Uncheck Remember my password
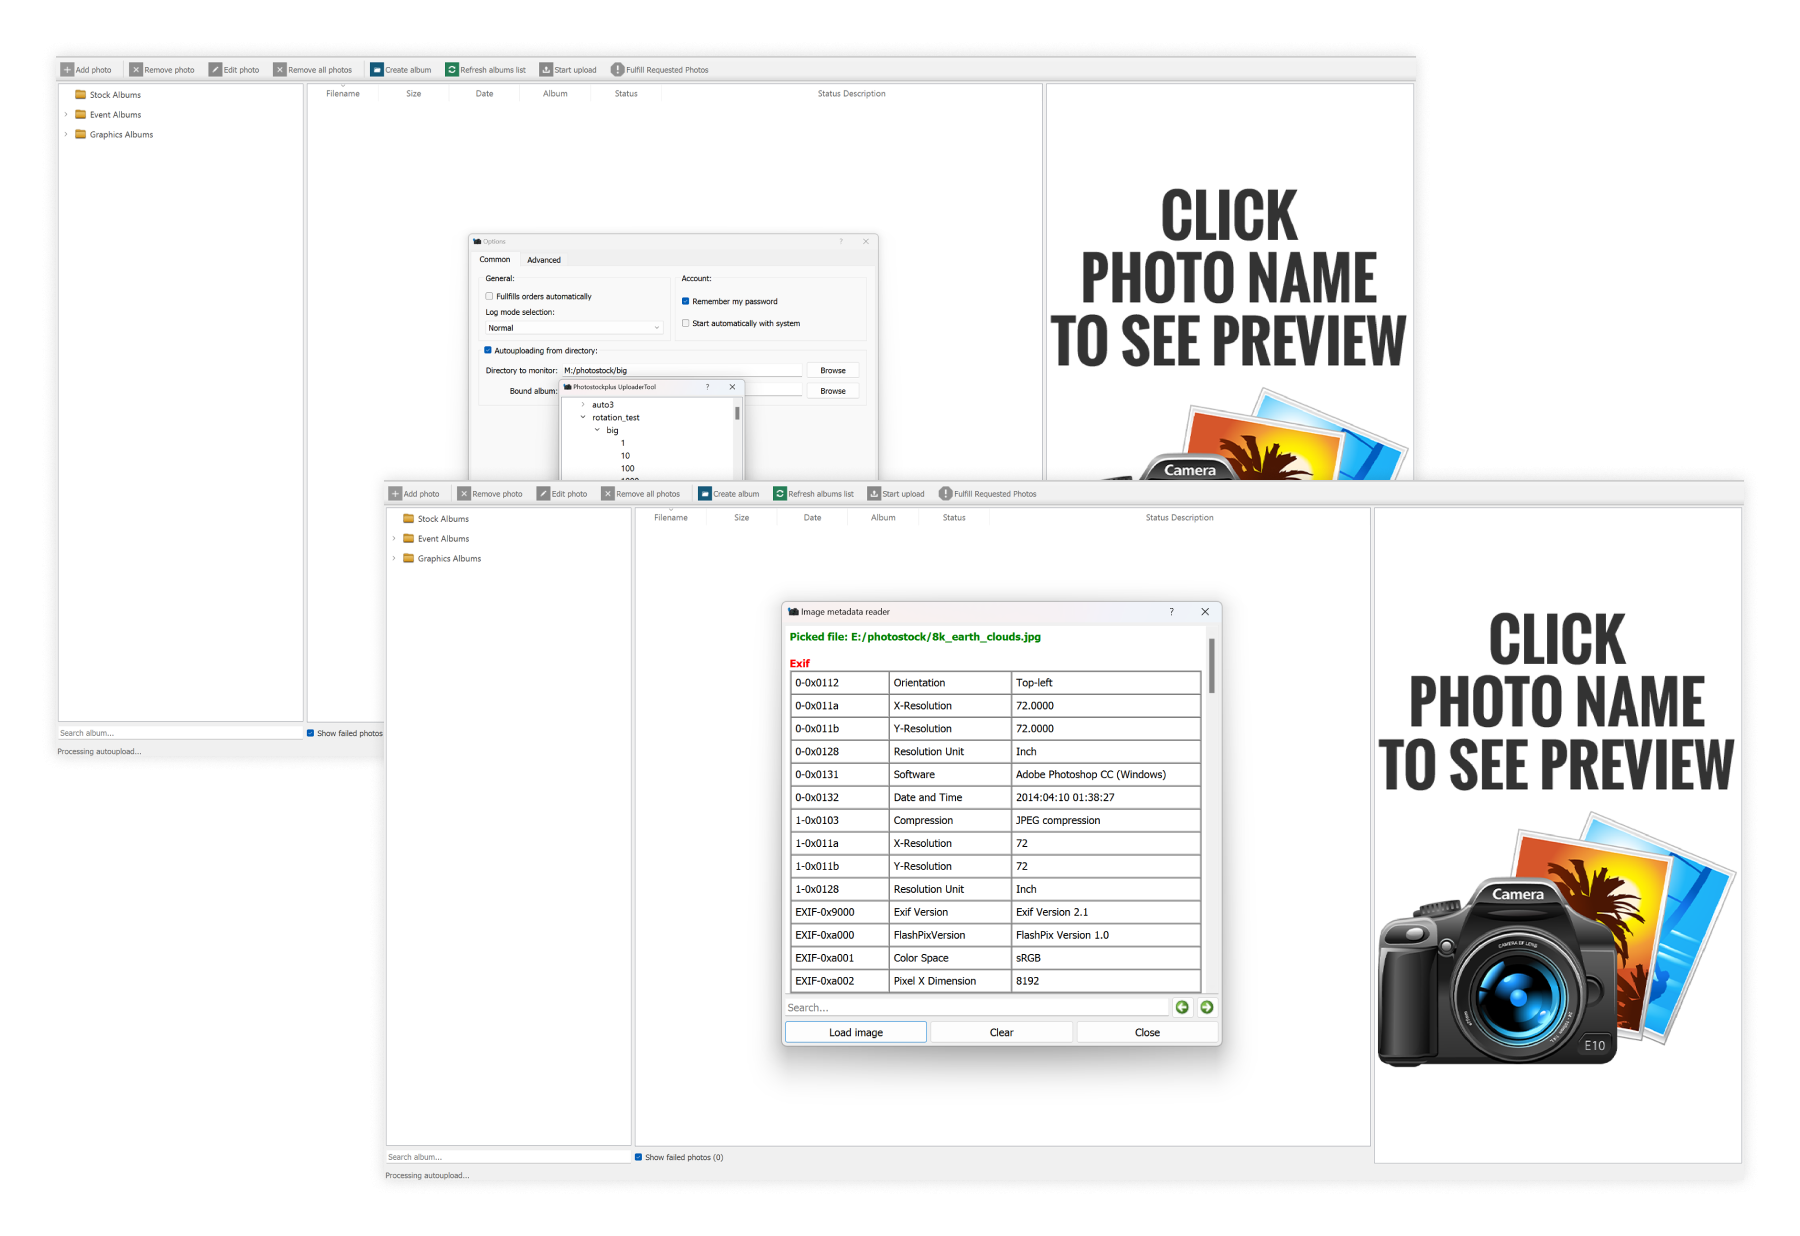1800x1236 pixels. tap(685, 301)
